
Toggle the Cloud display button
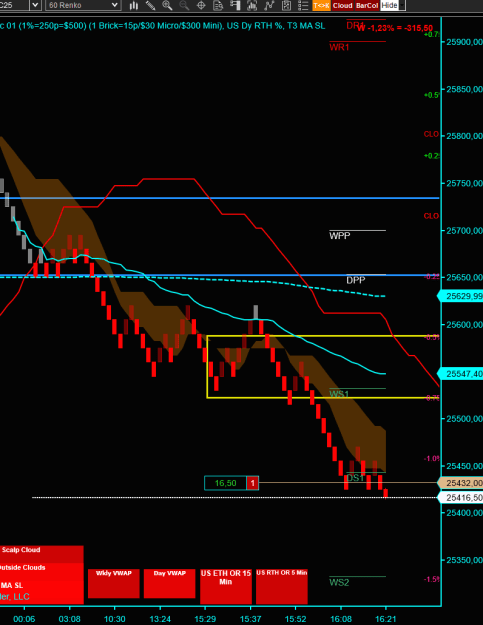(x=343, y=5)
